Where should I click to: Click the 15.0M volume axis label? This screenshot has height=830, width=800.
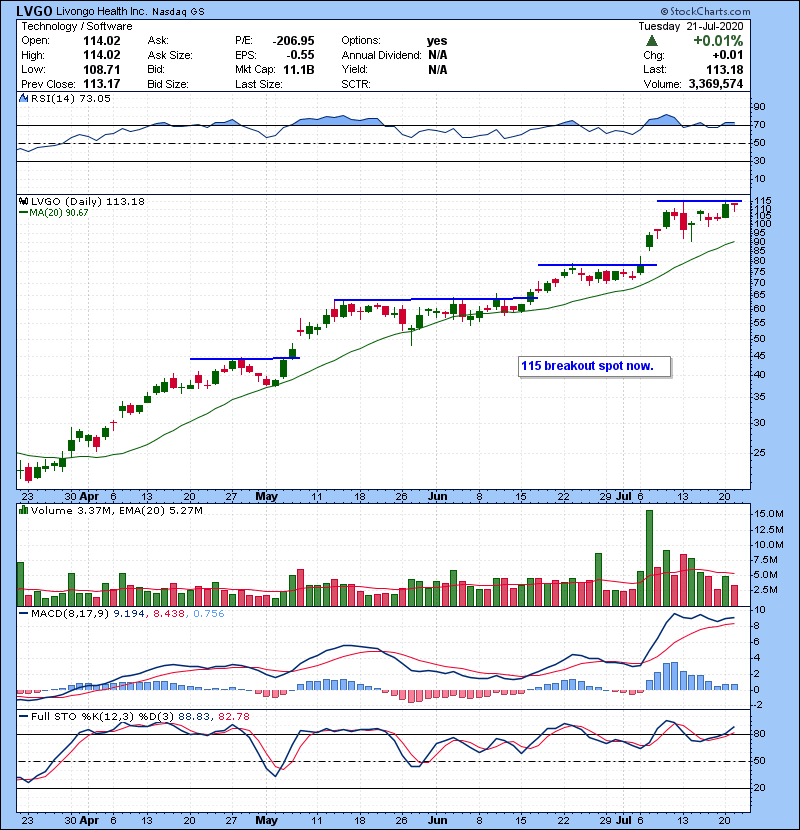click(x=769, y=514)
